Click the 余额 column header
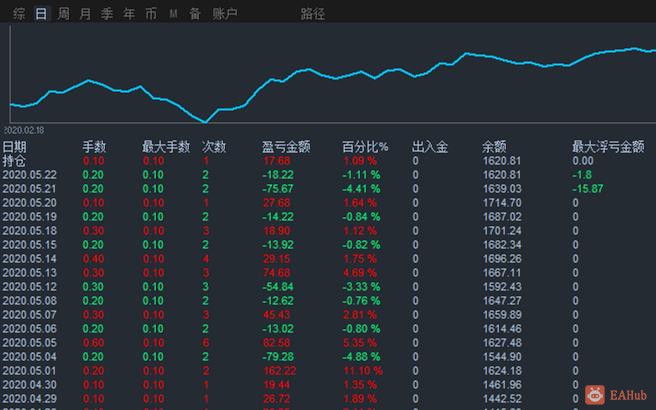 pyautogui.click(x=494, y=147)
